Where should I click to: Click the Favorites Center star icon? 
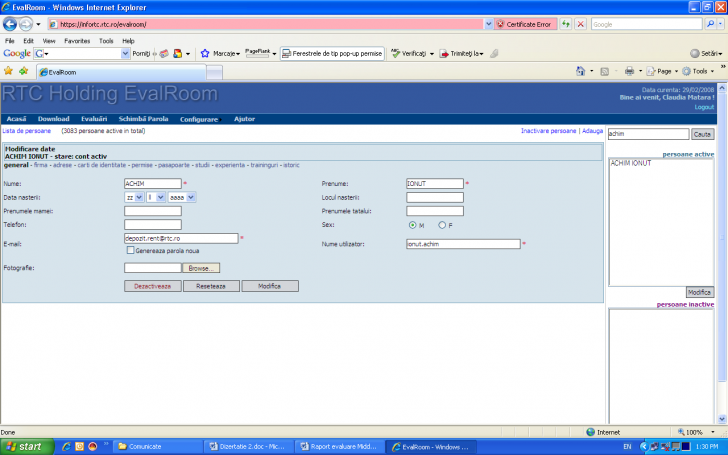[x=8, y=72]
